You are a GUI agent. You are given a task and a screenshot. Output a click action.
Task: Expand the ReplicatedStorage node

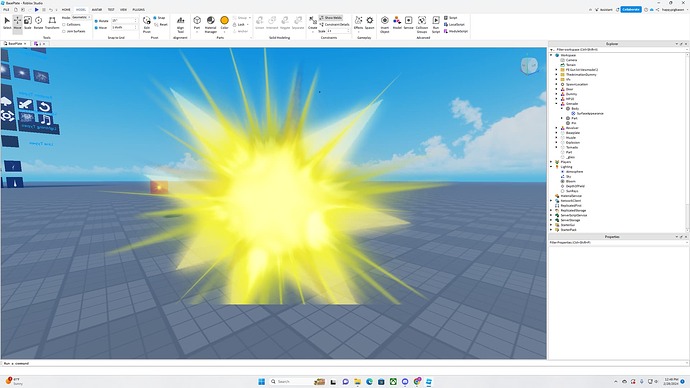(x=551, y=210)
